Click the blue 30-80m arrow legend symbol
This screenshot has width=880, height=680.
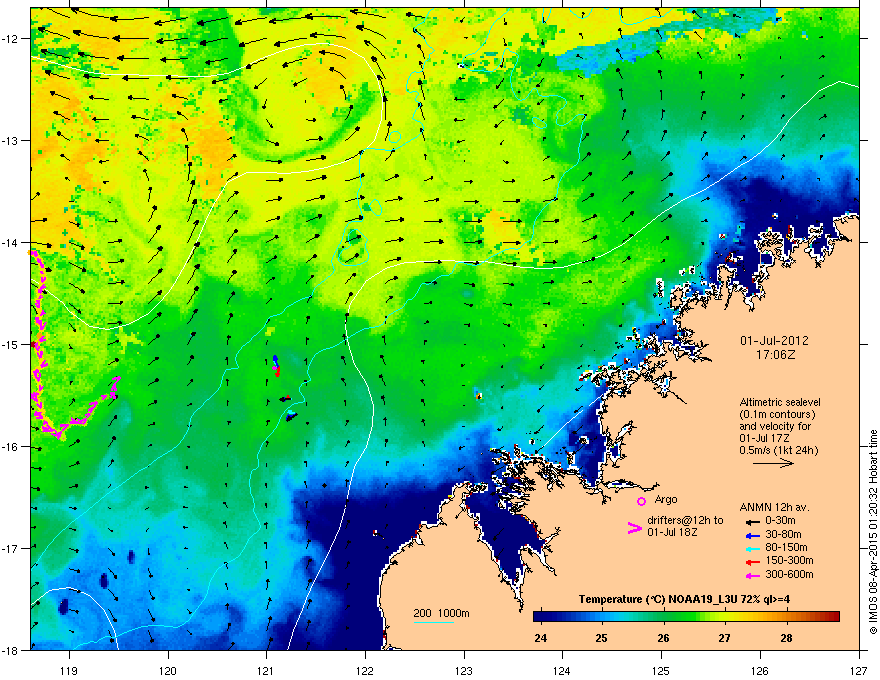point(753,535)
